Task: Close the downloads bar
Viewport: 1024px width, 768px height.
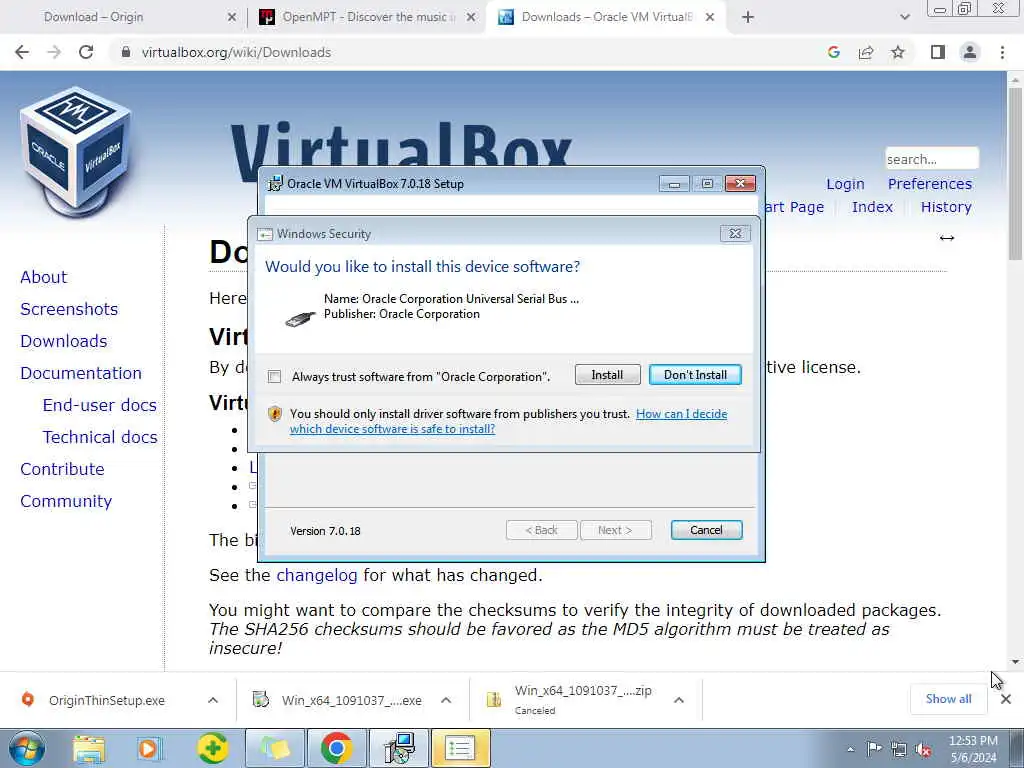Action: [x=1006, y=699]
